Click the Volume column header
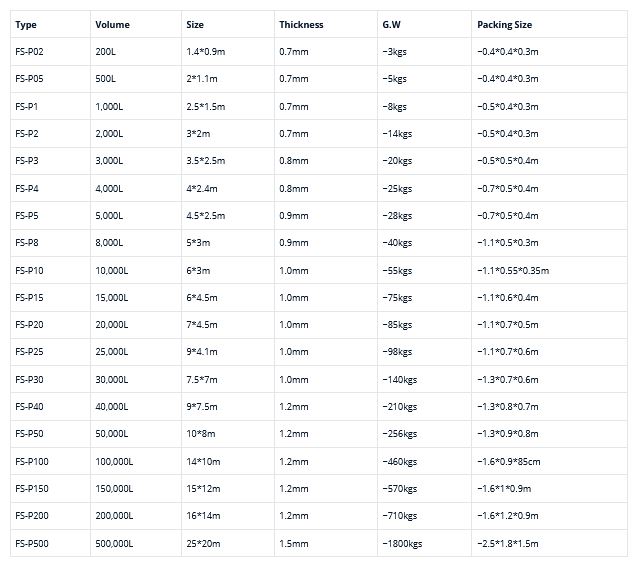Viewport: 632px width, 577px height. [x=112, y=24]
